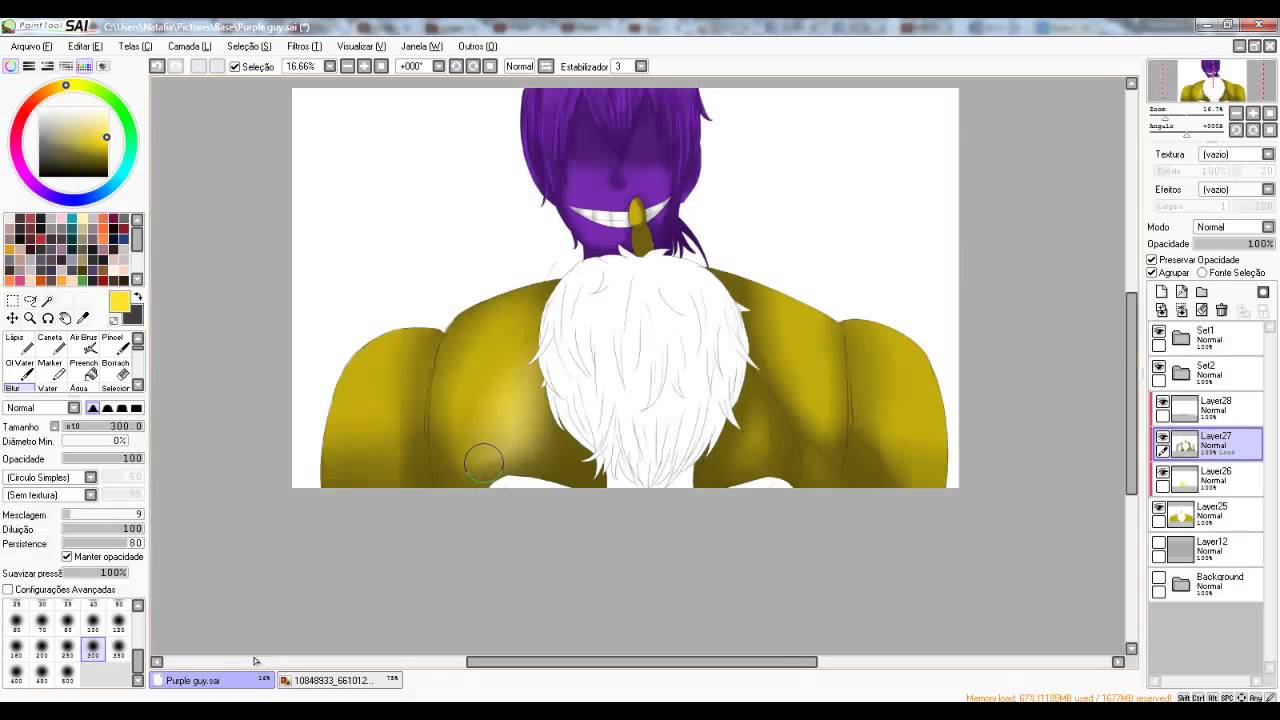Select the Preench bucket fill tool
The width and height of the screenshot is (1280, 720).
tap(83, 370)
